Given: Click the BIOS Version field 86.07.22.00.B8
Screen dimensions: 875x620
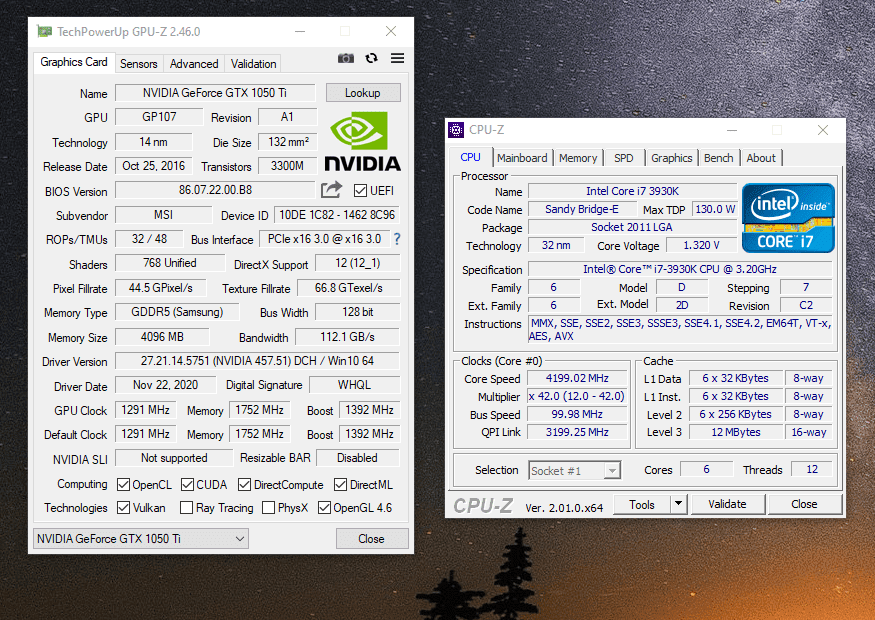Looking at the screenshot, I should [x=215, y=190].
